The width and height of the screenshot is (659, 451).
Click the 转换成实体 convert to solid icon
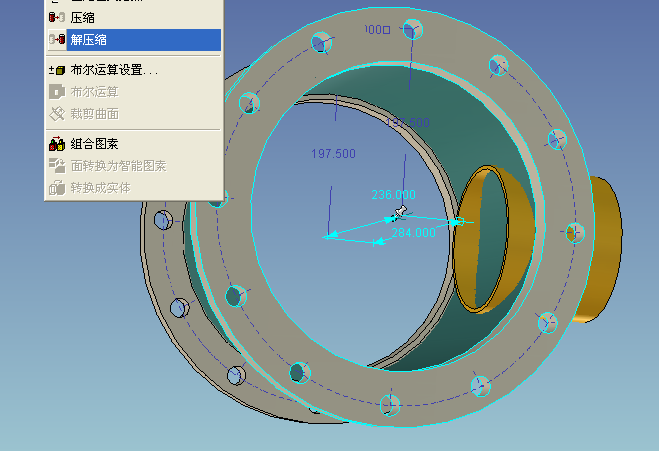coord(57,188)
